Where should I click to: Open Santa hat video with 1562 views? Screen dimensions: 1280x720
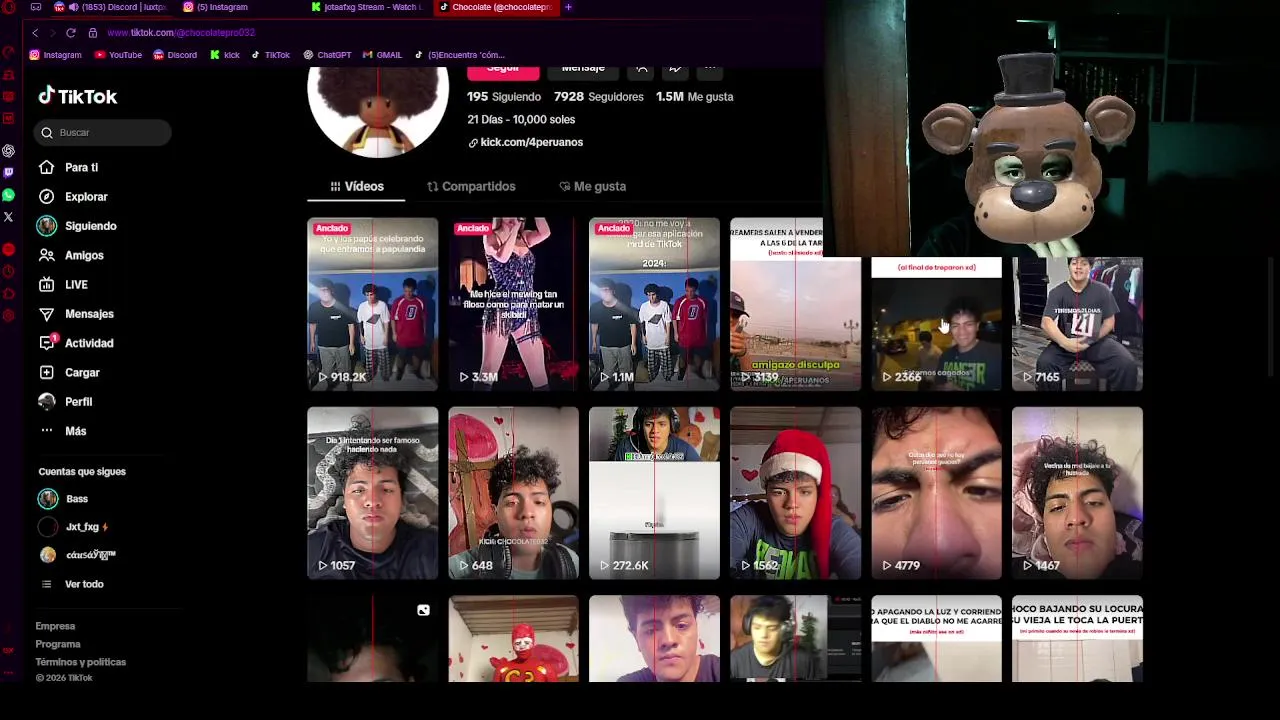(x=795, y=493)
